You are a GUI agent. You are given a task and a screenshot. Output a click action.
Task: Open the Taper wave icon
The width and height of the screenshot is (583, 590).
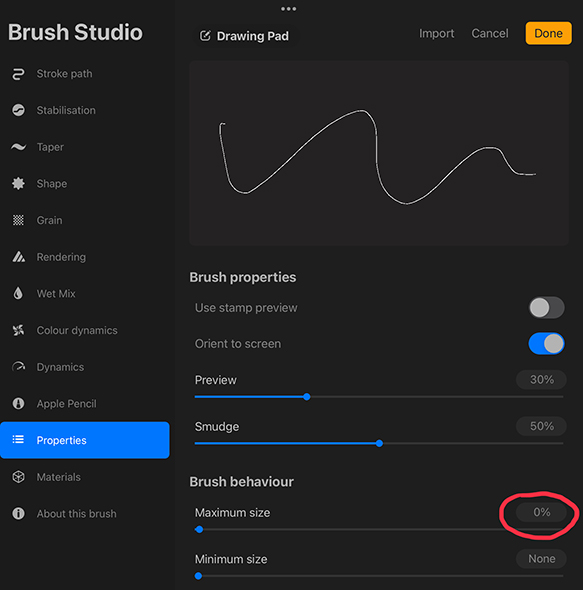click(x=18, y=147)
